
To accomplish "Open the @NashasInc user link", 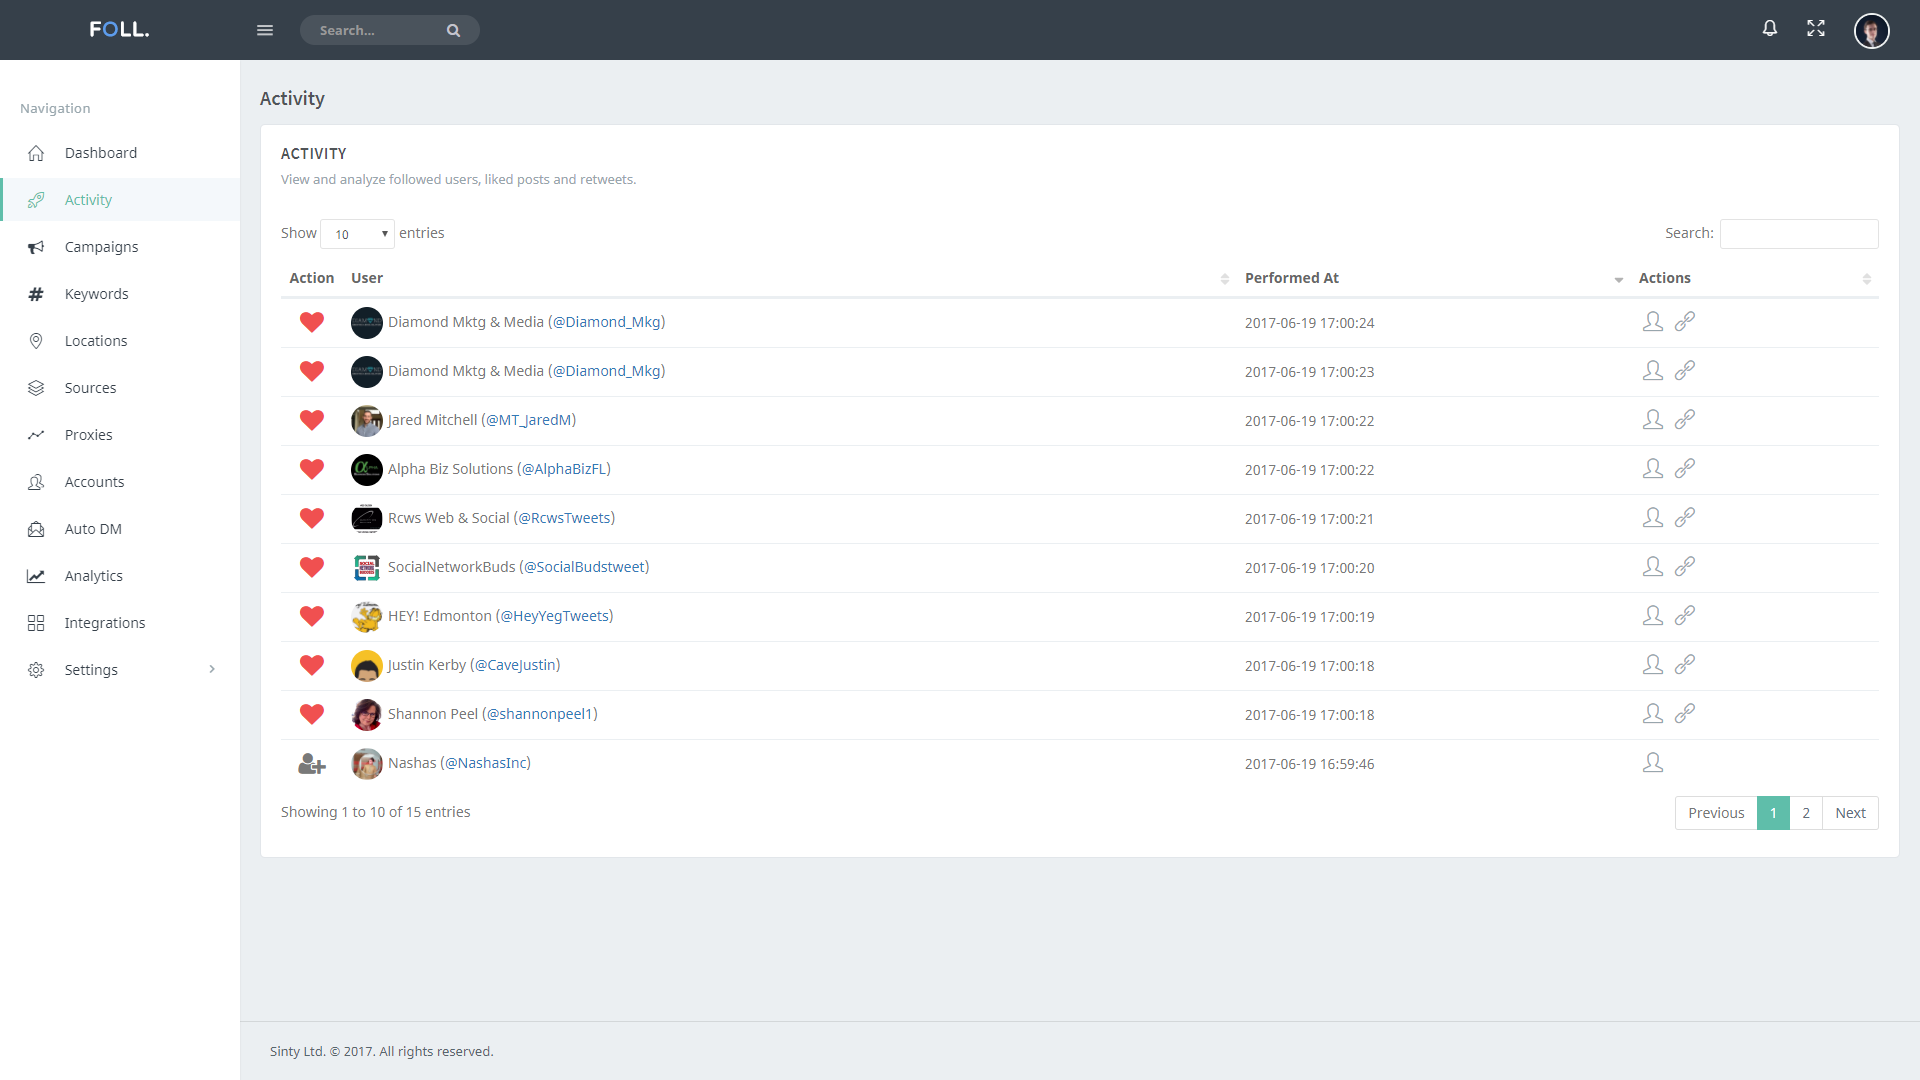I will coord(486,763).
